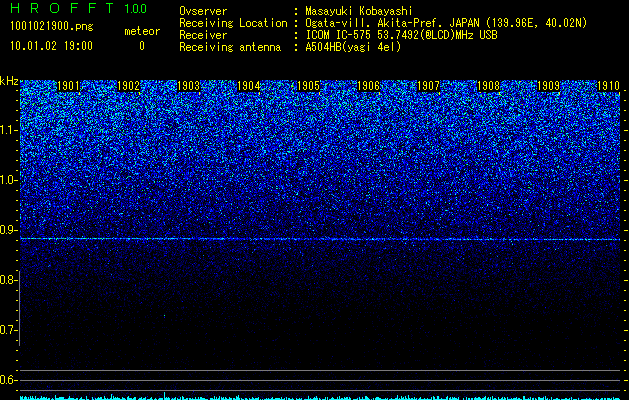Click the 1905 time marker

308,86
